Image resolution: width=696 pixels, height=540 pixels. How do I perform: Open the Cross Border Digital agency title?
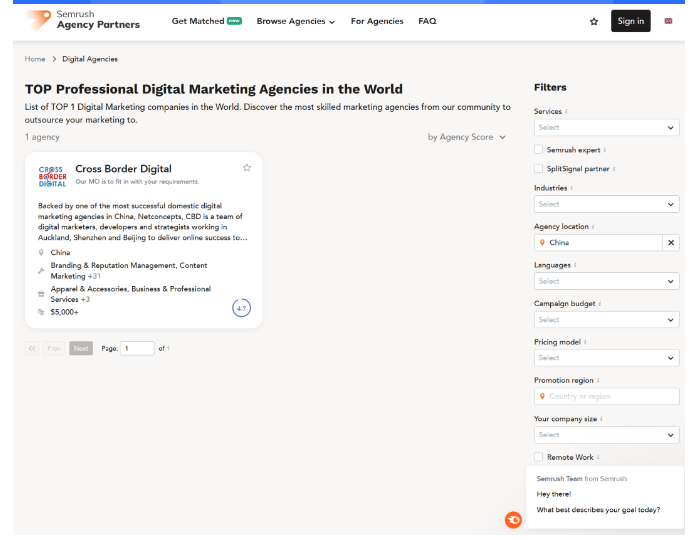(x=123, y=169)
